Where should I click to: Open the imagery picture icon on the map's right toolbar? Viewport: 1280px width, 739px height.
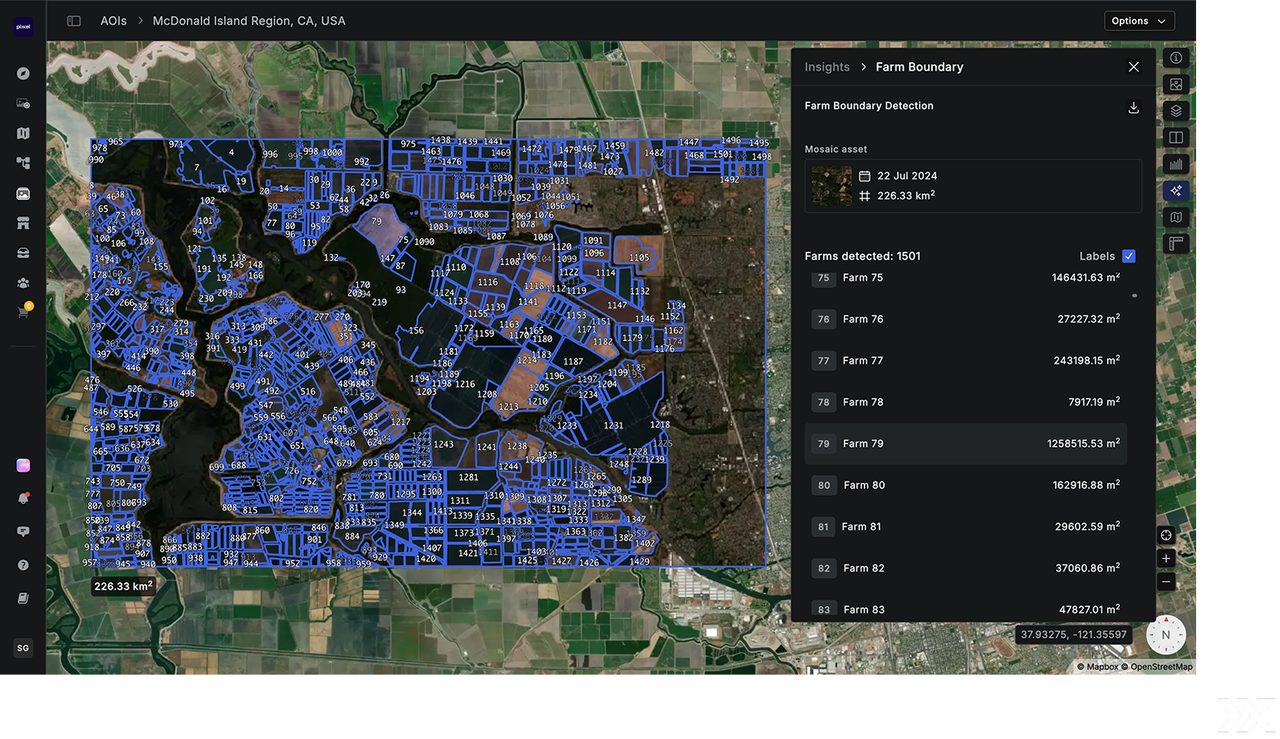tap(1176, 85)
